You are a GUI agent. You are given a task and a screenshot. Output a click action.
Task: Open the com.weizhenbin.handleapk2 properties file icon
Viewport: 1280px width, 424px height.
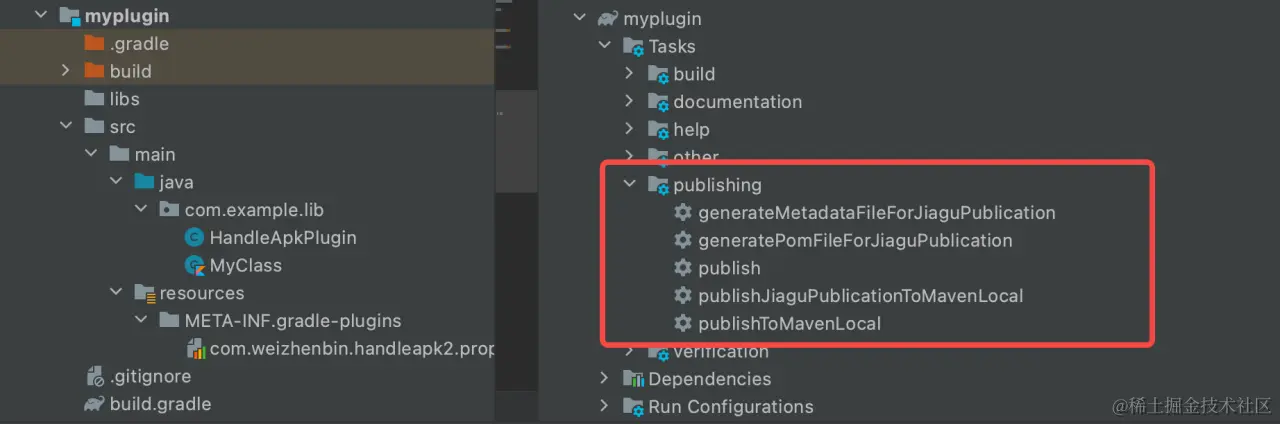tap(195, 349)
